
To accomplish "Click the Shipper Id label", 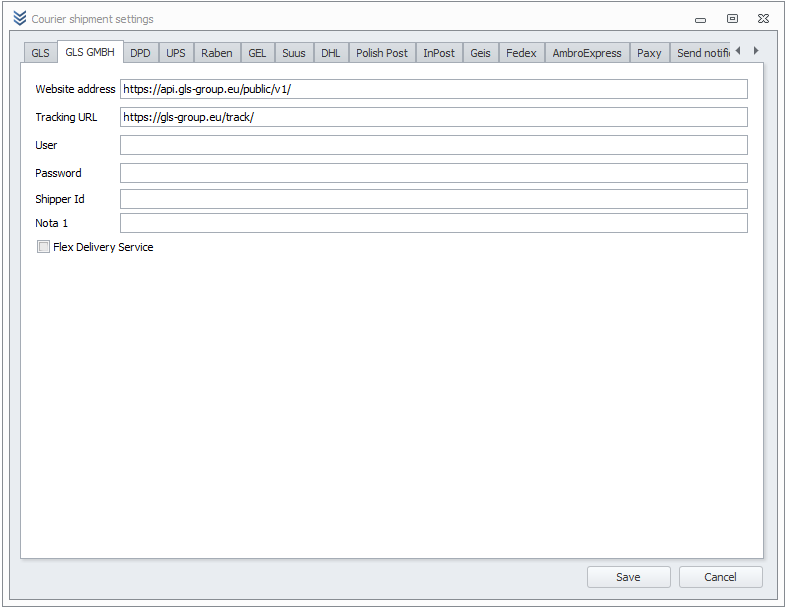I will click(x=60, y=199).
